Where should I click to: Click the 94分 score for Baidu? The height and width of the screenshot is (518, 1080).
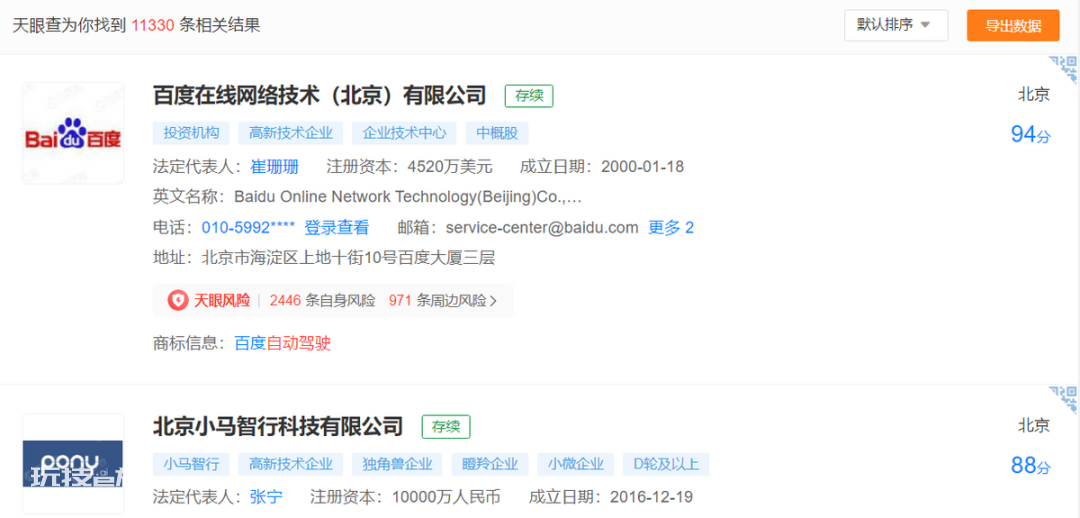tap(1031, 134)
